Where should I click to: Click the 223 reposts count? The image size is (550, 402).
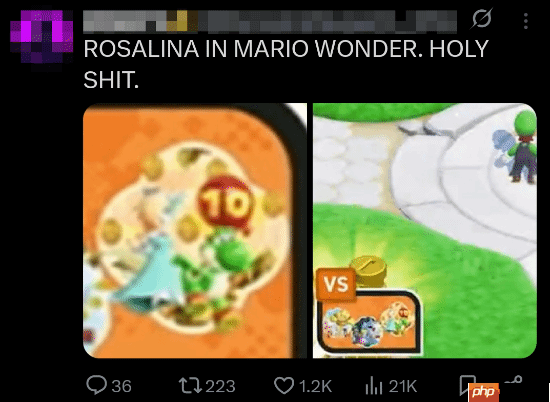point(220,386)
